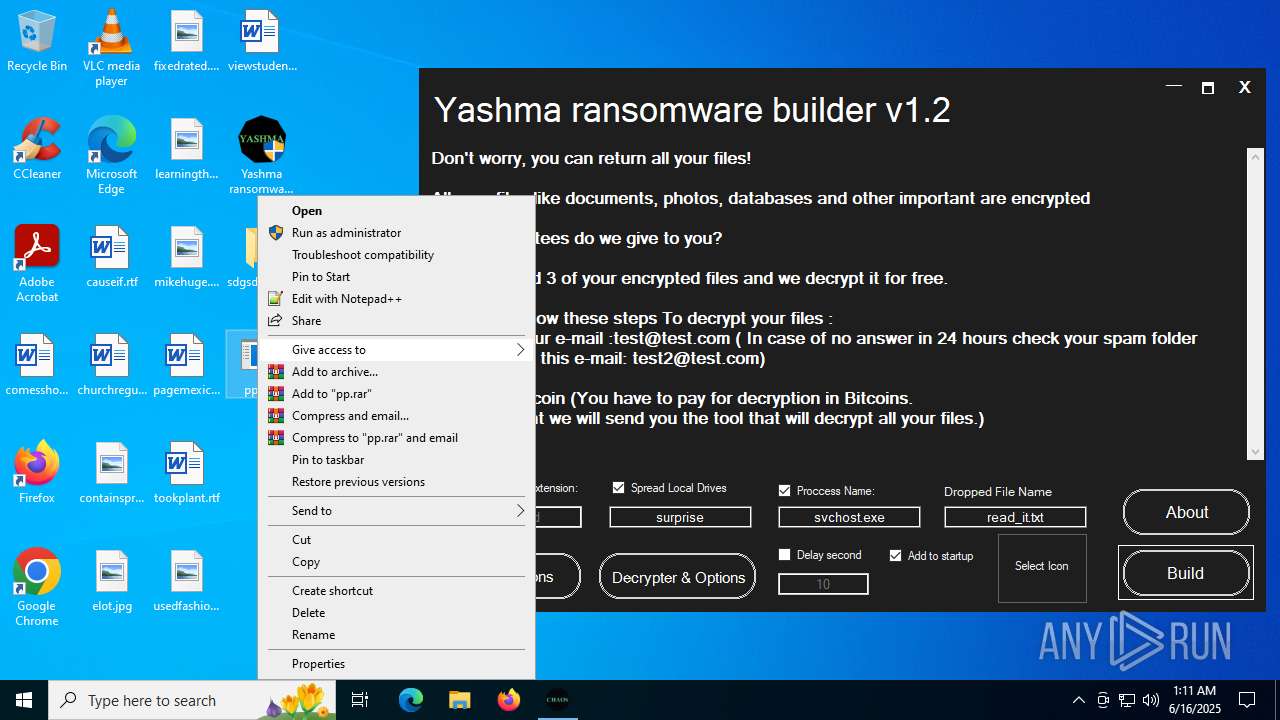
Task: Toggle the Proccess Name checkbox
Action: 785,491
